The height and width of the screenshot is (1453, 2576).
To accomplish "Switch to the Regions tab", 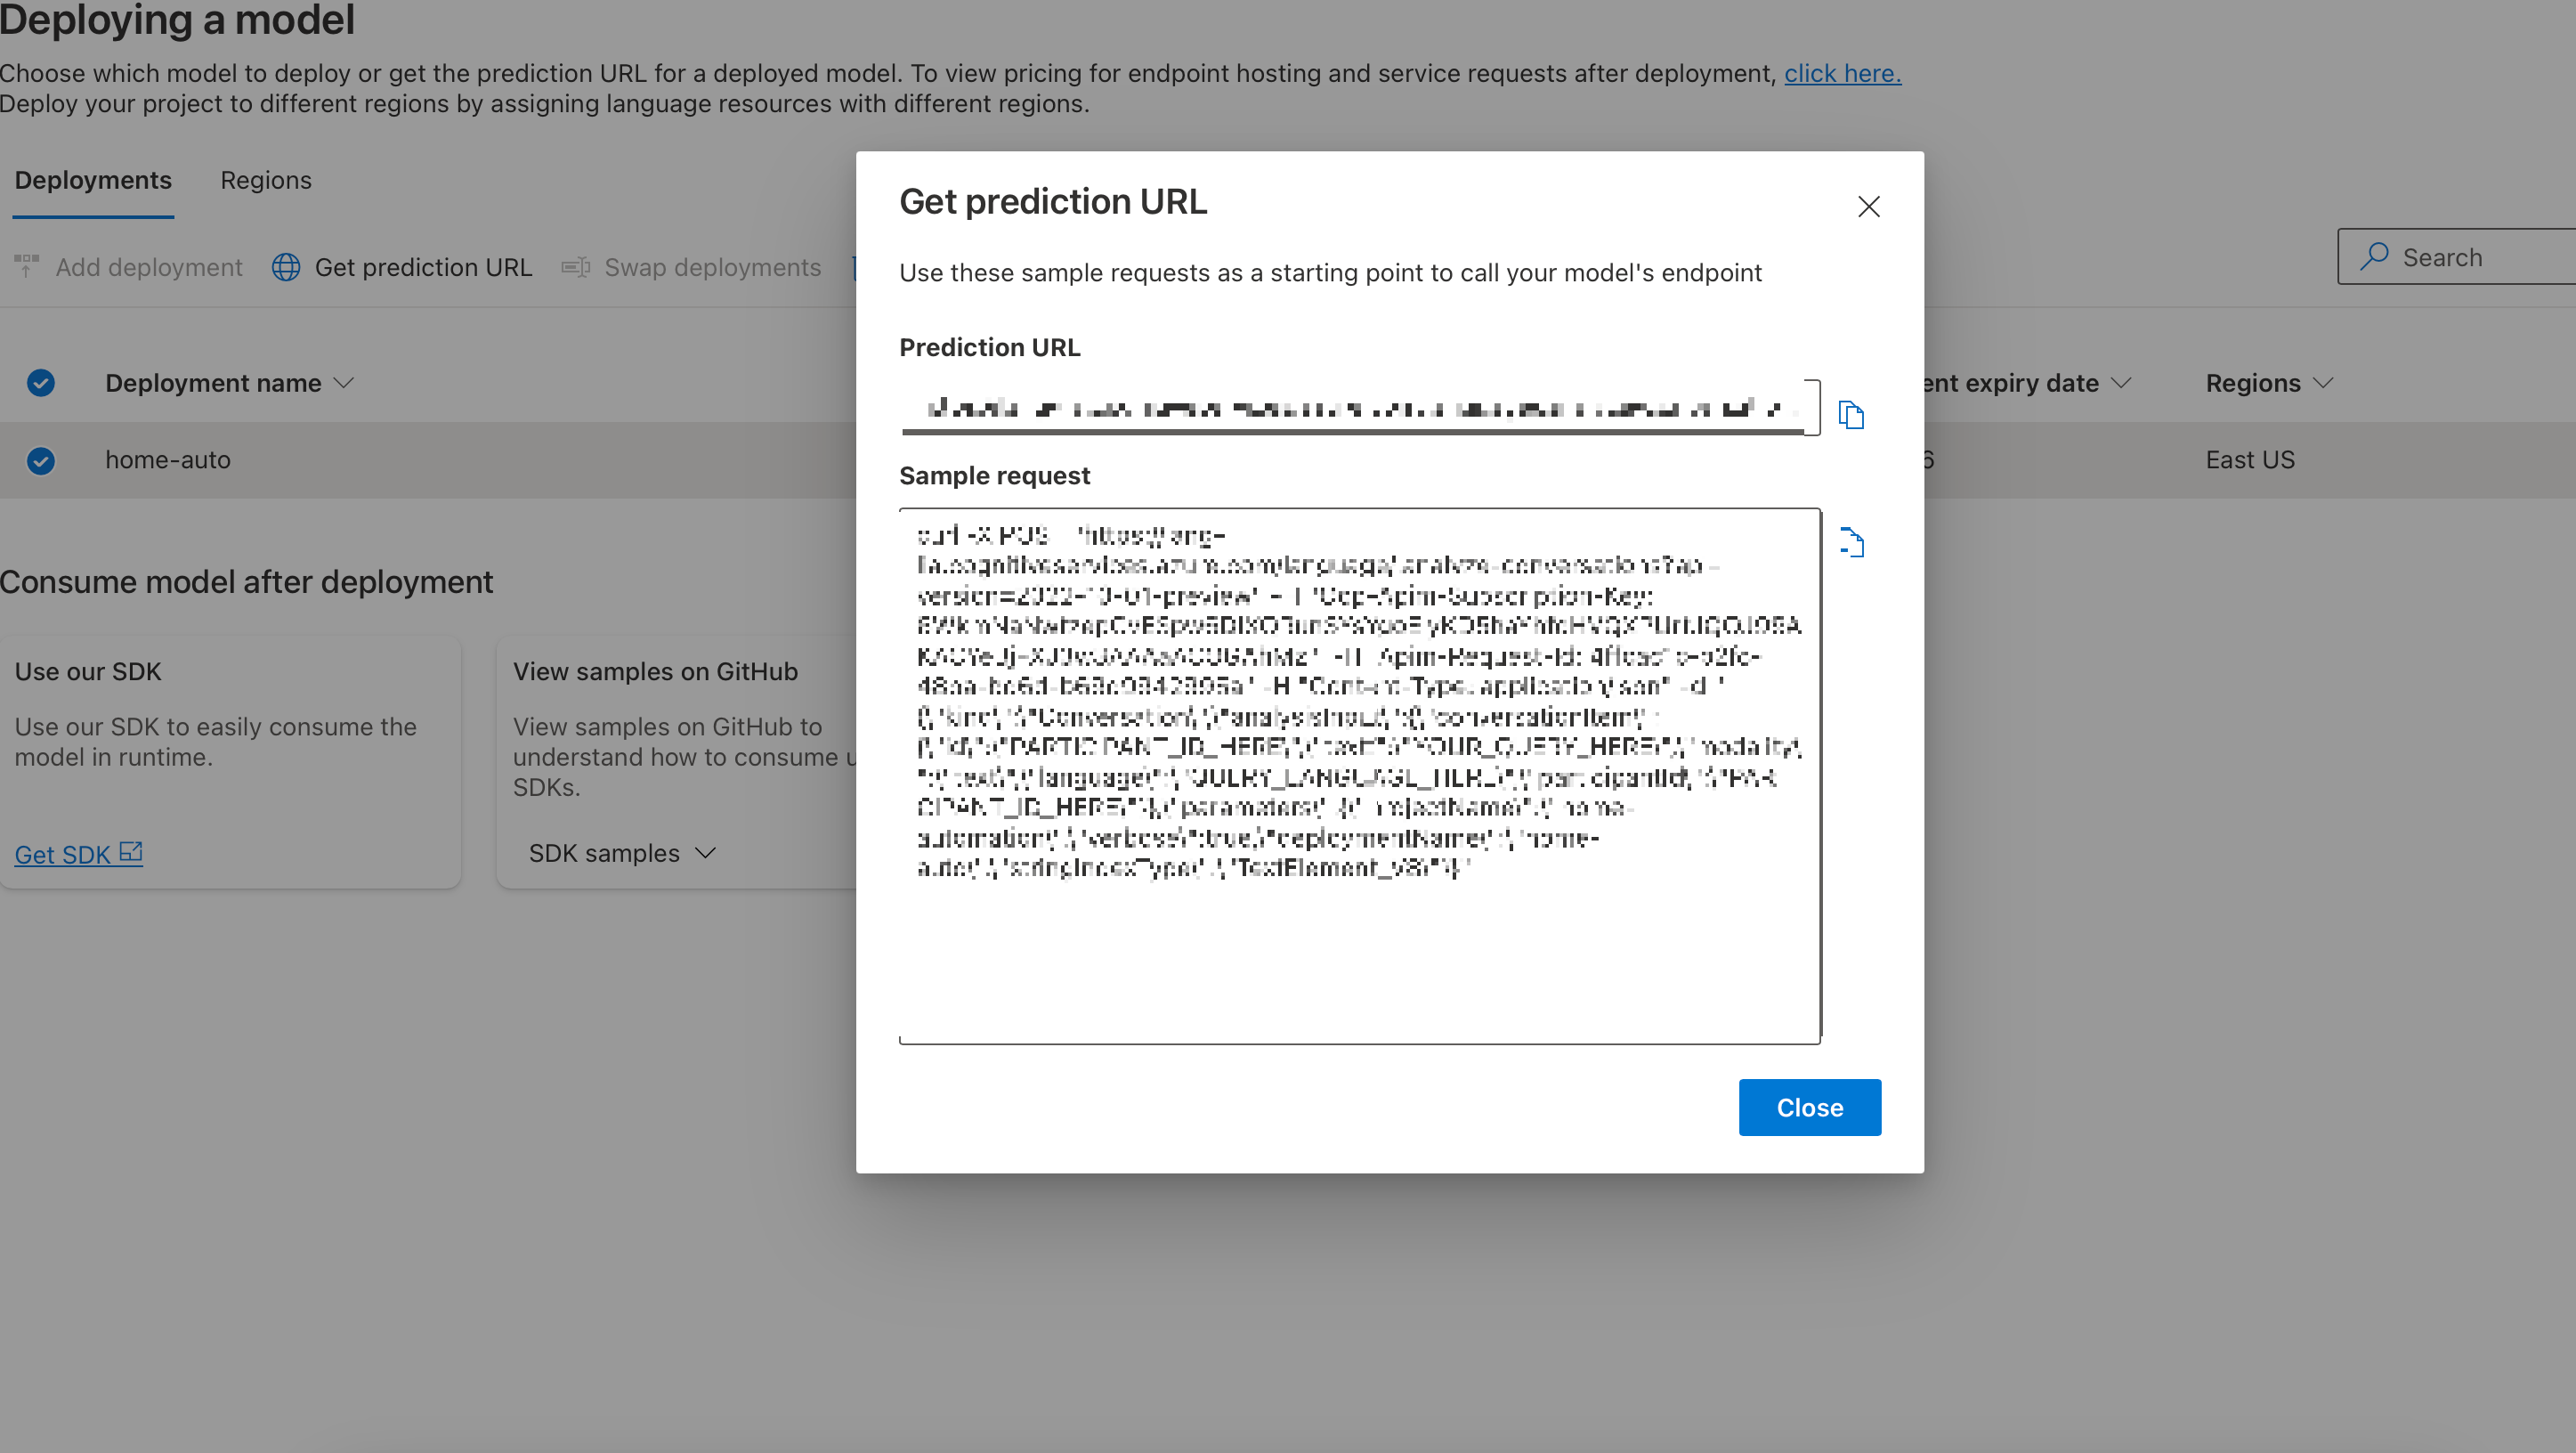I will 266,180.
